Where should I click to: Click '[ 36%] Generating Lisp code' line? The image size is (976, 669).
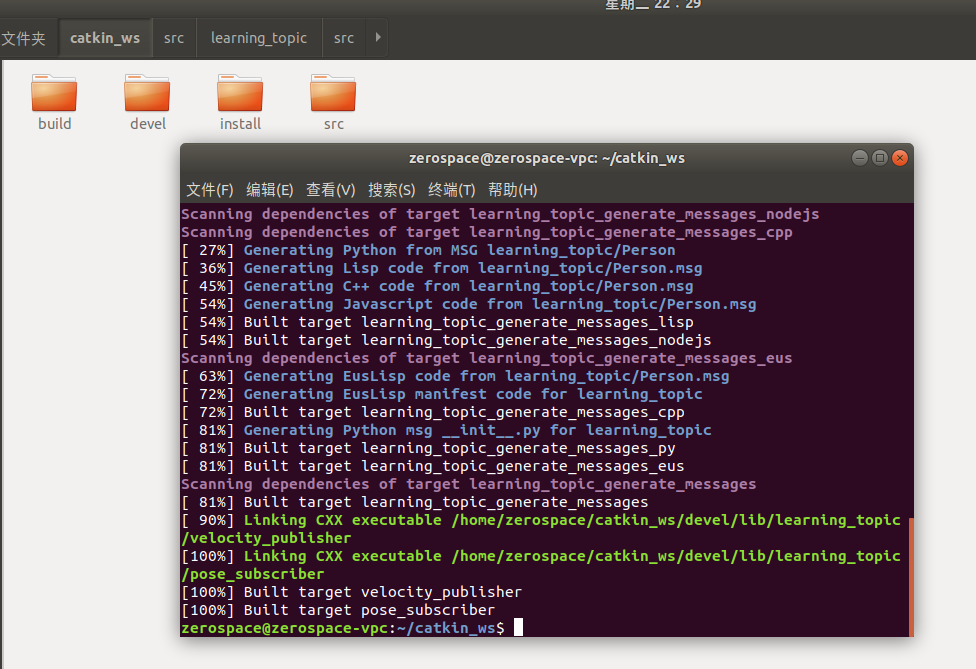click(442, 268)
